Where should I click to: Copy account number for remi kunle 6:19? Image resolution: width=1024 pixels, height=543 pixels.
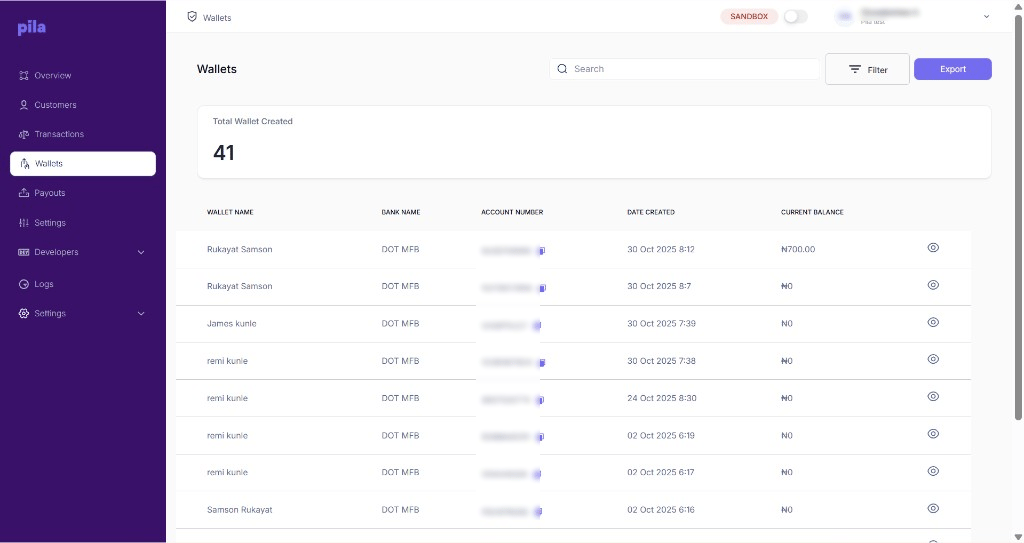539,436
